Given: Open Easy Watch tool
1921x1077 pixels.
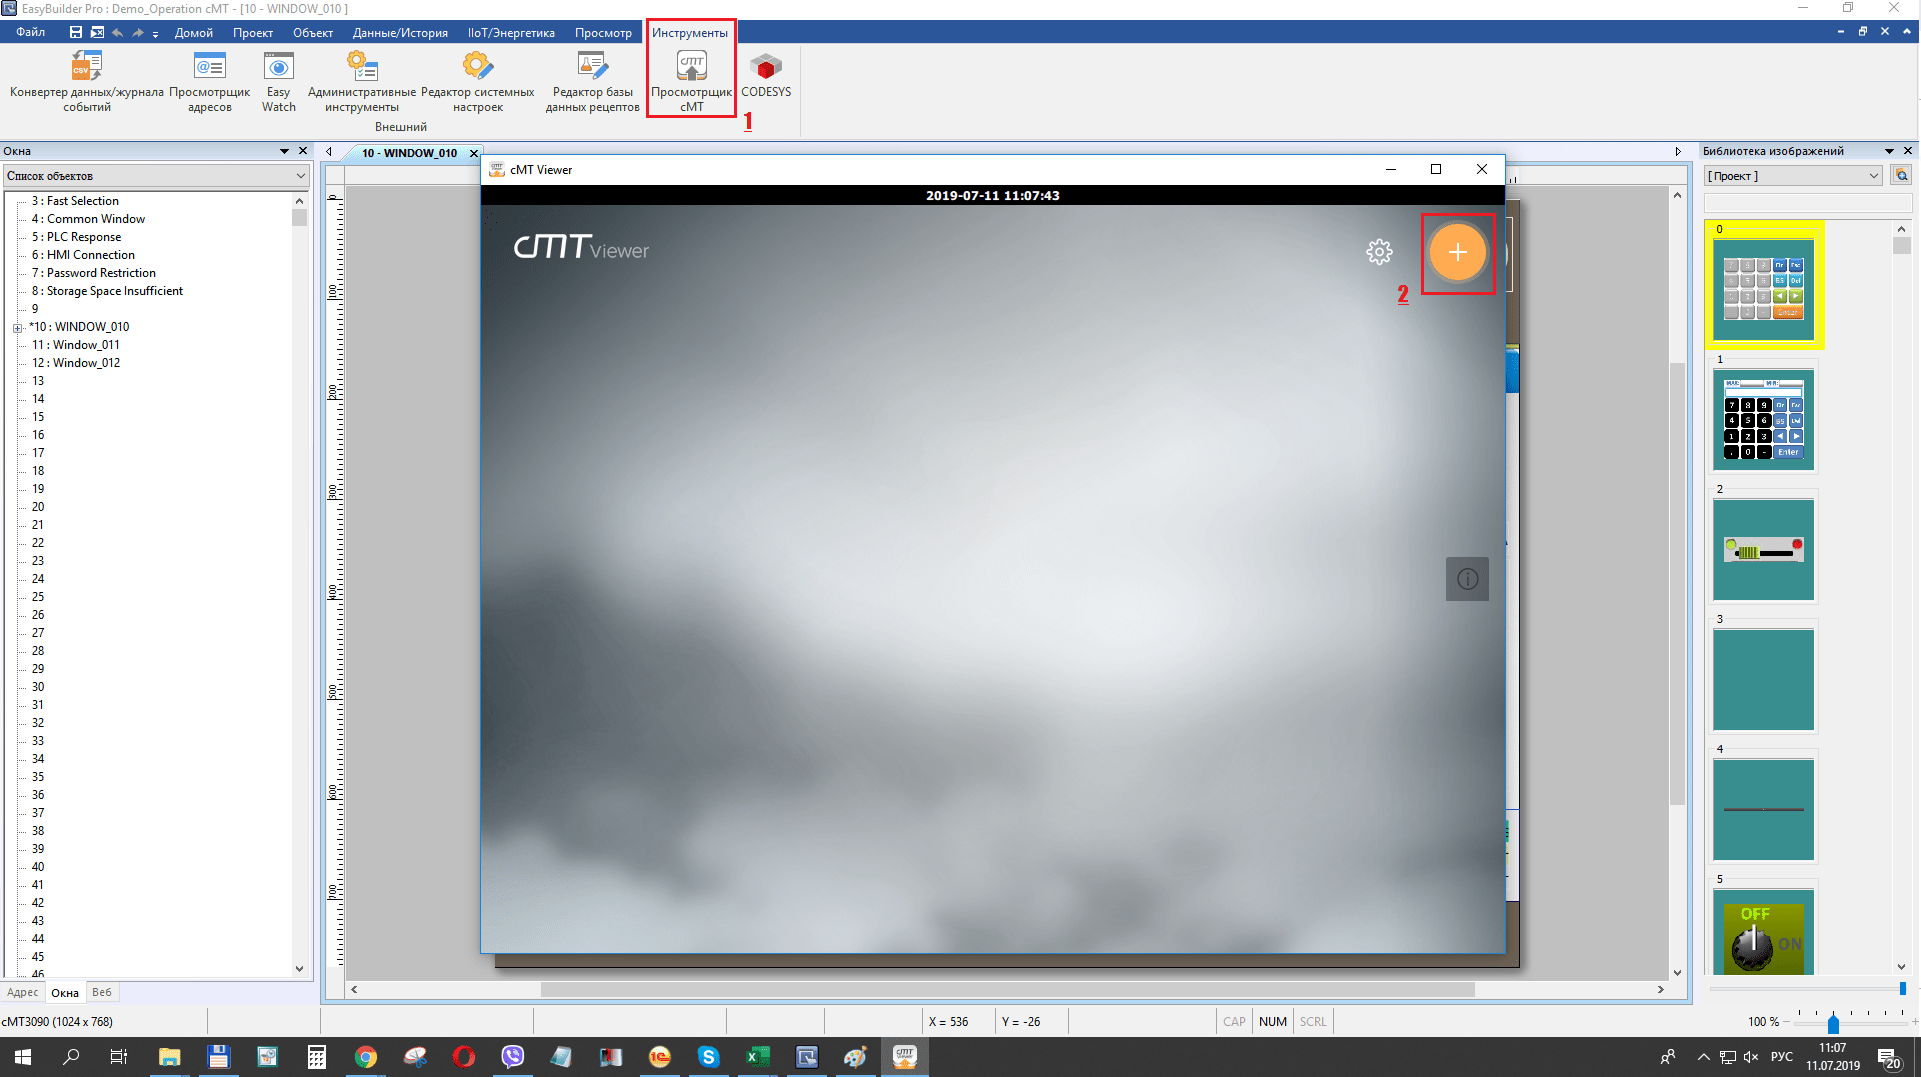Looking at the screenshot, I should [x=278, y=80].
